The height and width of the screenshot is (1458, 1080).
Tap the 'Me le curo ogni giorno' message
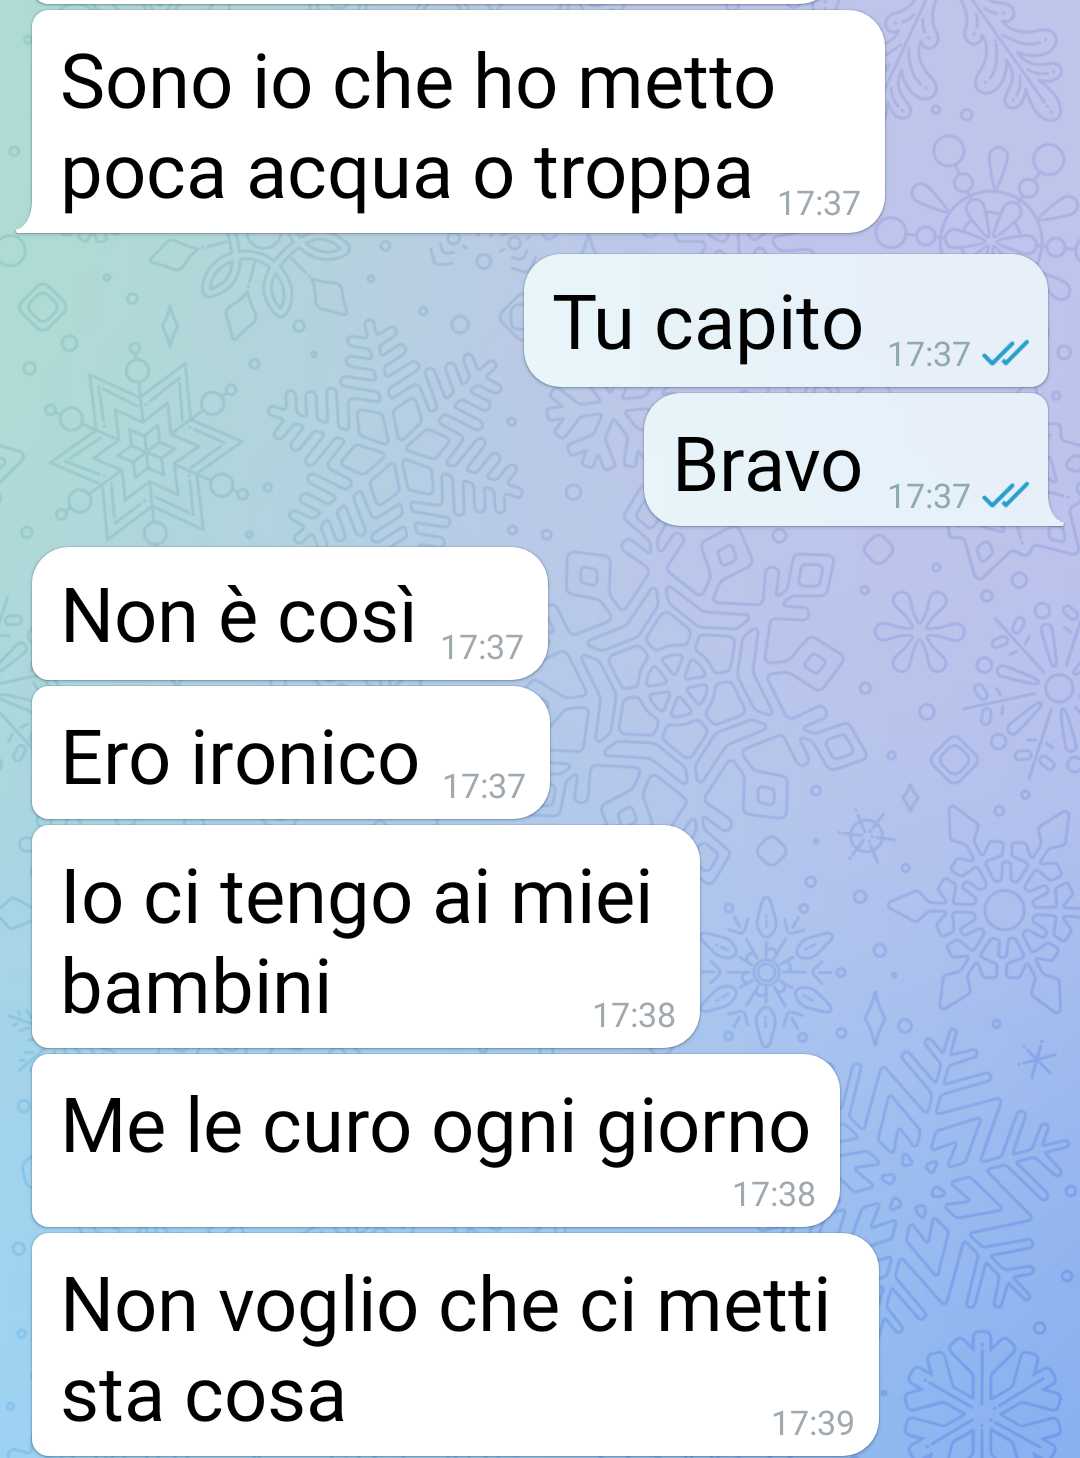coord(436,1141)
